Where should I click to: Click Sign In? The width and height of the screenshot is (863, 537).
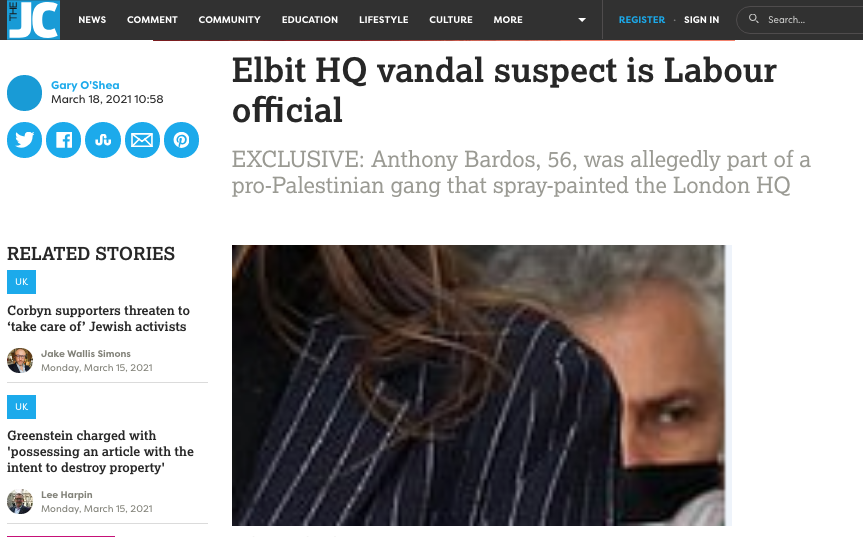point(701,20)
